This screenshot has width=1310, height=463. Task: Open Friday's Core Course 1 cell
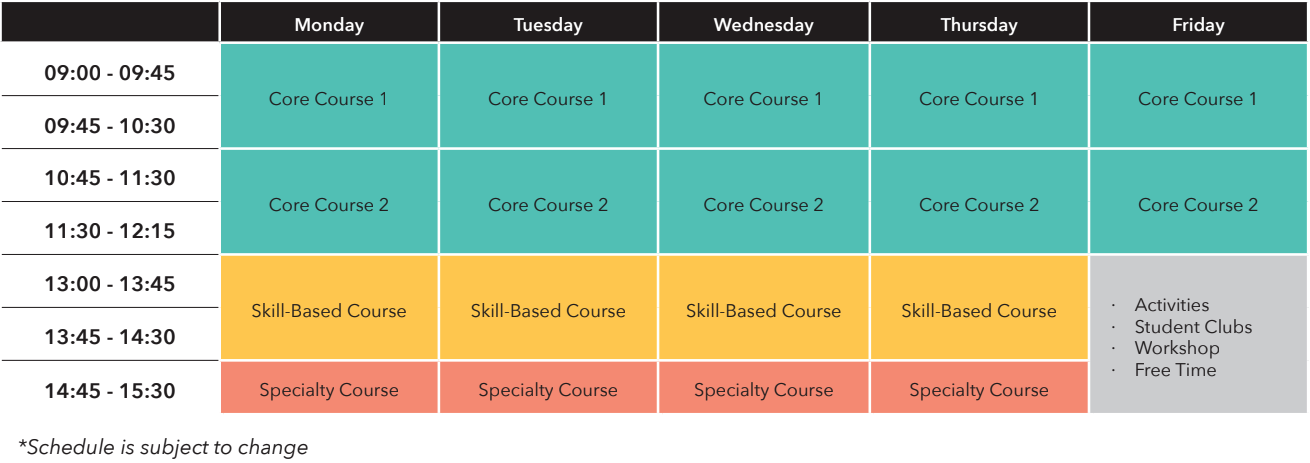(1198, 99)
